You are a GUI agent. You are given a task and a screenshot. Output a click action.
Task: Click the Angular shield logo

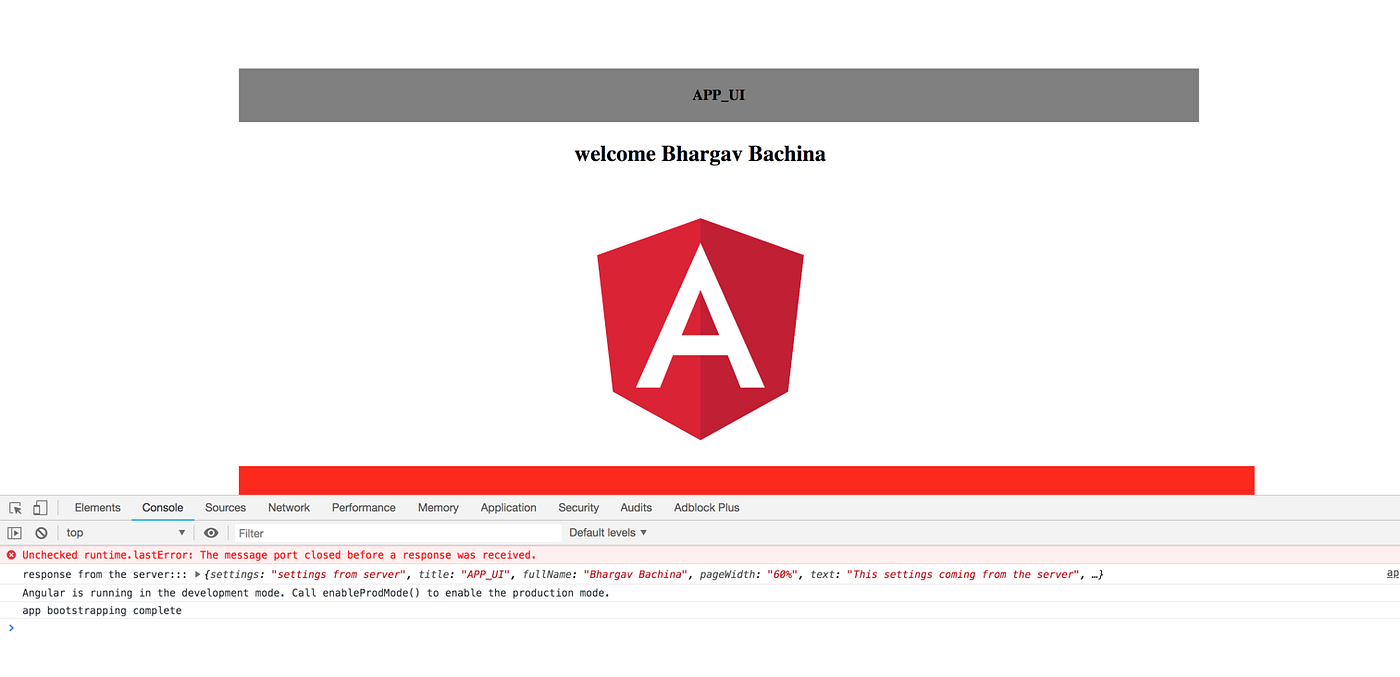(x=700, y=328)
